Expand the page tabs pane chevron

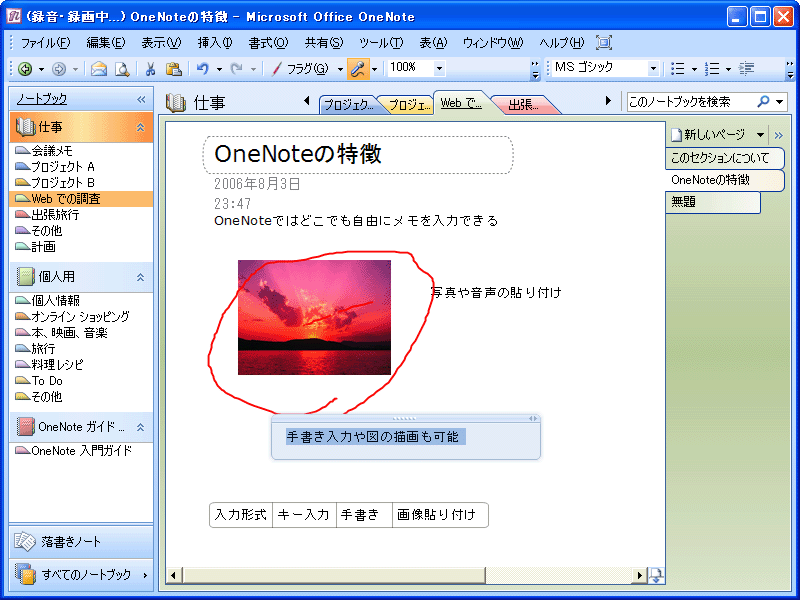pos(778,135)
